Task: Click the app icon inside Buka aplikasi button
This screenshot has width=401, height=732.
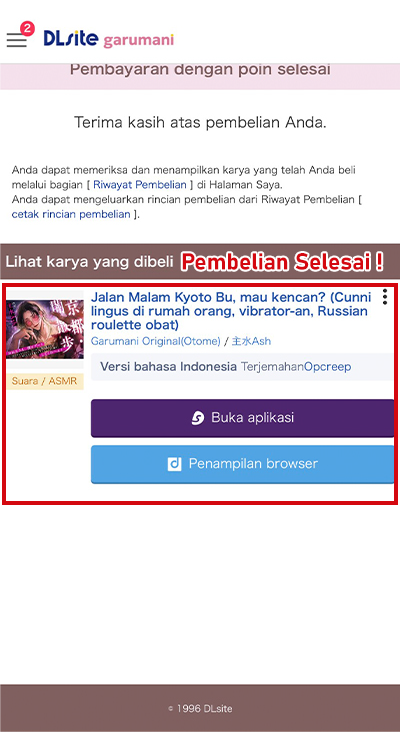Action: pyautogui.click(x=198, y=418)
